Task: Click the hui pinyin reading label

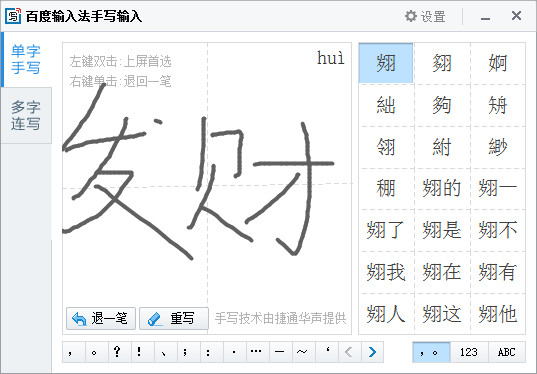Action: 330,58
